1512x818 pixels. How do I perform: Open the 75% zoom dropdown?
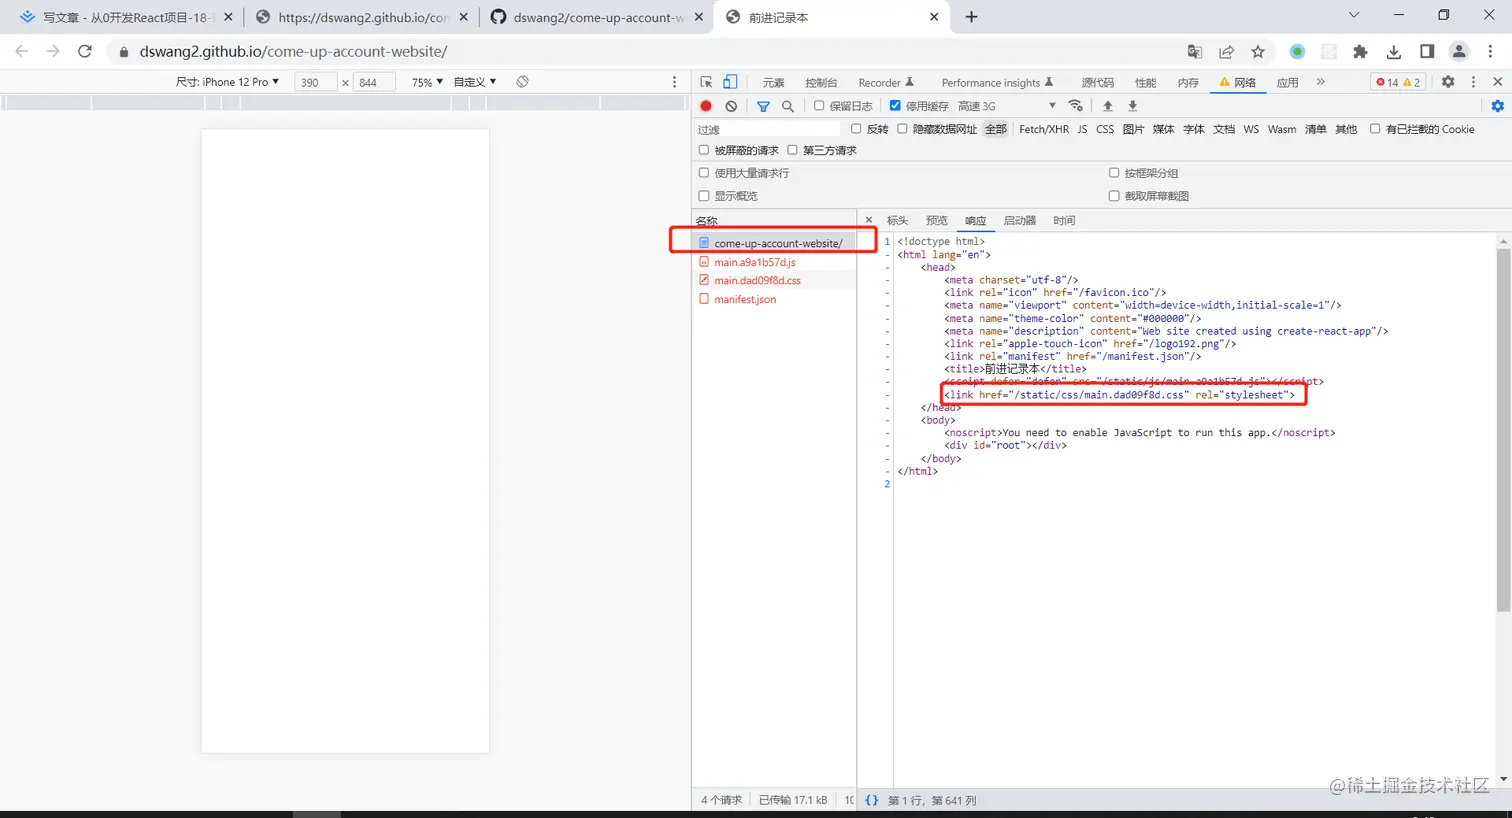point(427,82)
